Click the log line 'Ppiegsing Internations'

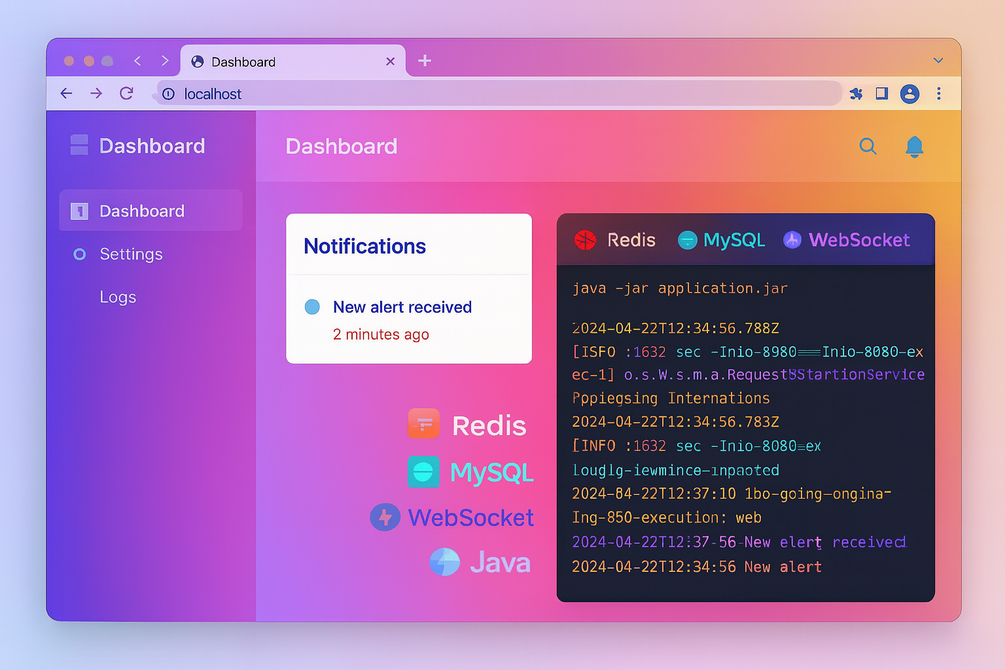click(671, 398)
